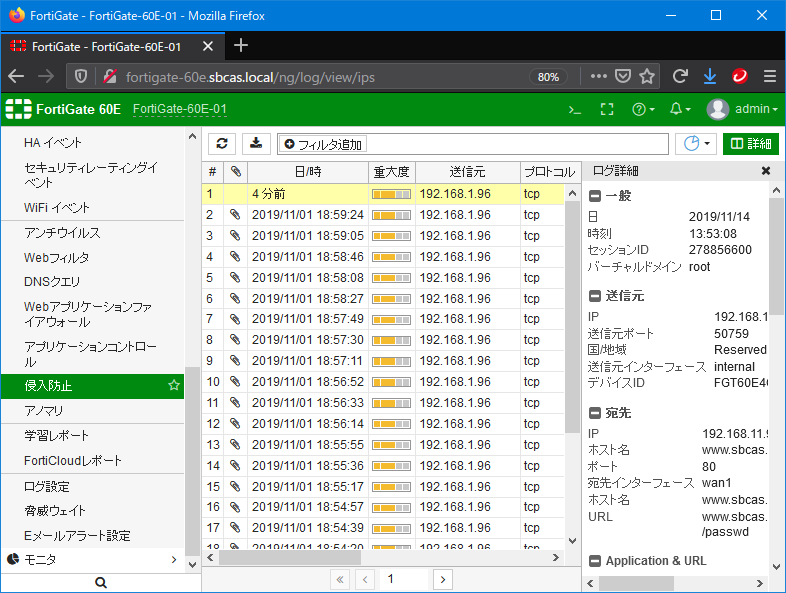Image resolution: width=786 pixels, height=593 pixels.
Task: Click the log download icon
Action: coord(256,144)
